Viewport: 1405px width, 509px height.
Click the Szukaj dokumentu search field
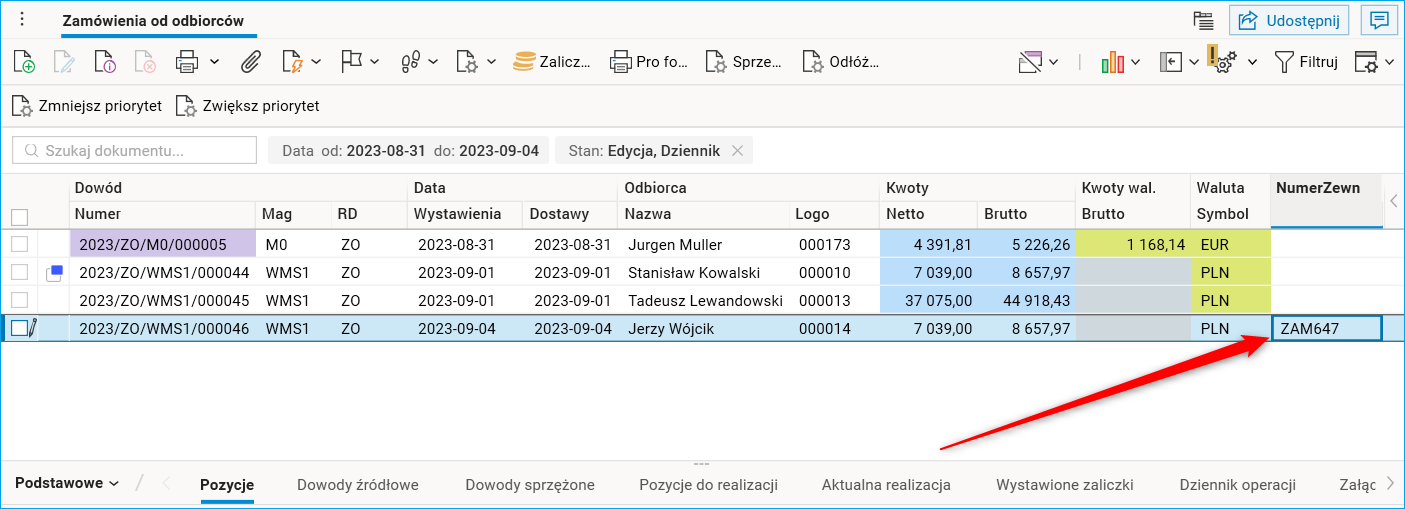(x=135, y=150)
